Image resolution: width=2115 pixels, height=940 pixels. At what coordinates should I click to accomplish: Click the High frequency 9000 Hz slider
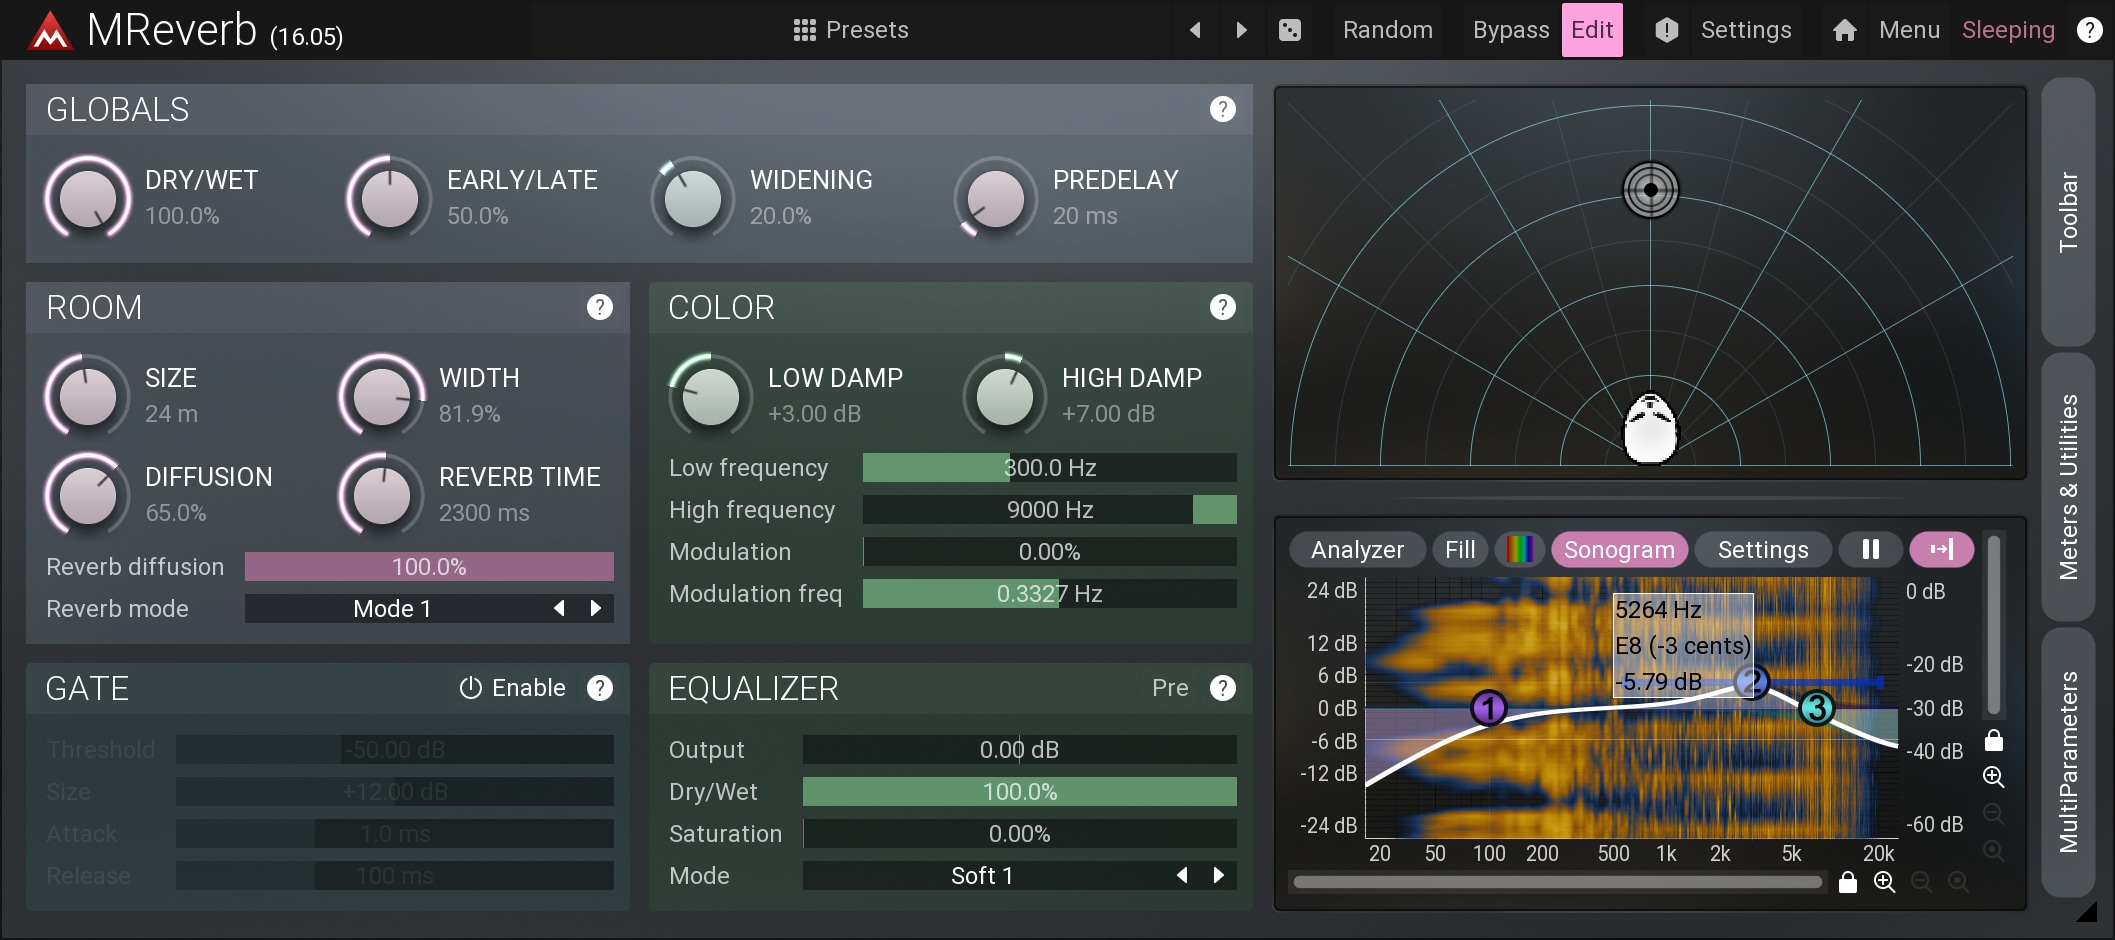(1049, 509)
